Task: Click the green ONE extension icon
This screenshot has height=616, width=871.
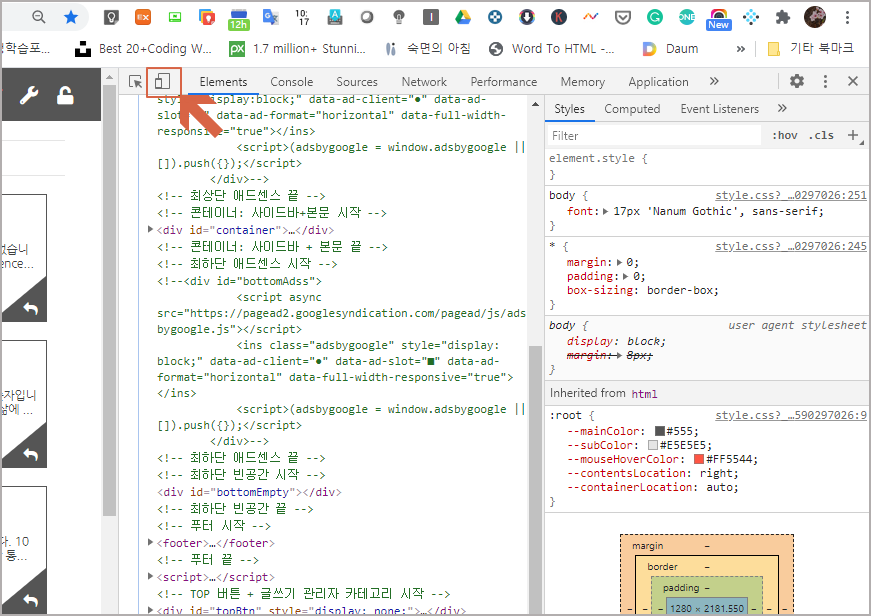Action: tap(687, 17)
